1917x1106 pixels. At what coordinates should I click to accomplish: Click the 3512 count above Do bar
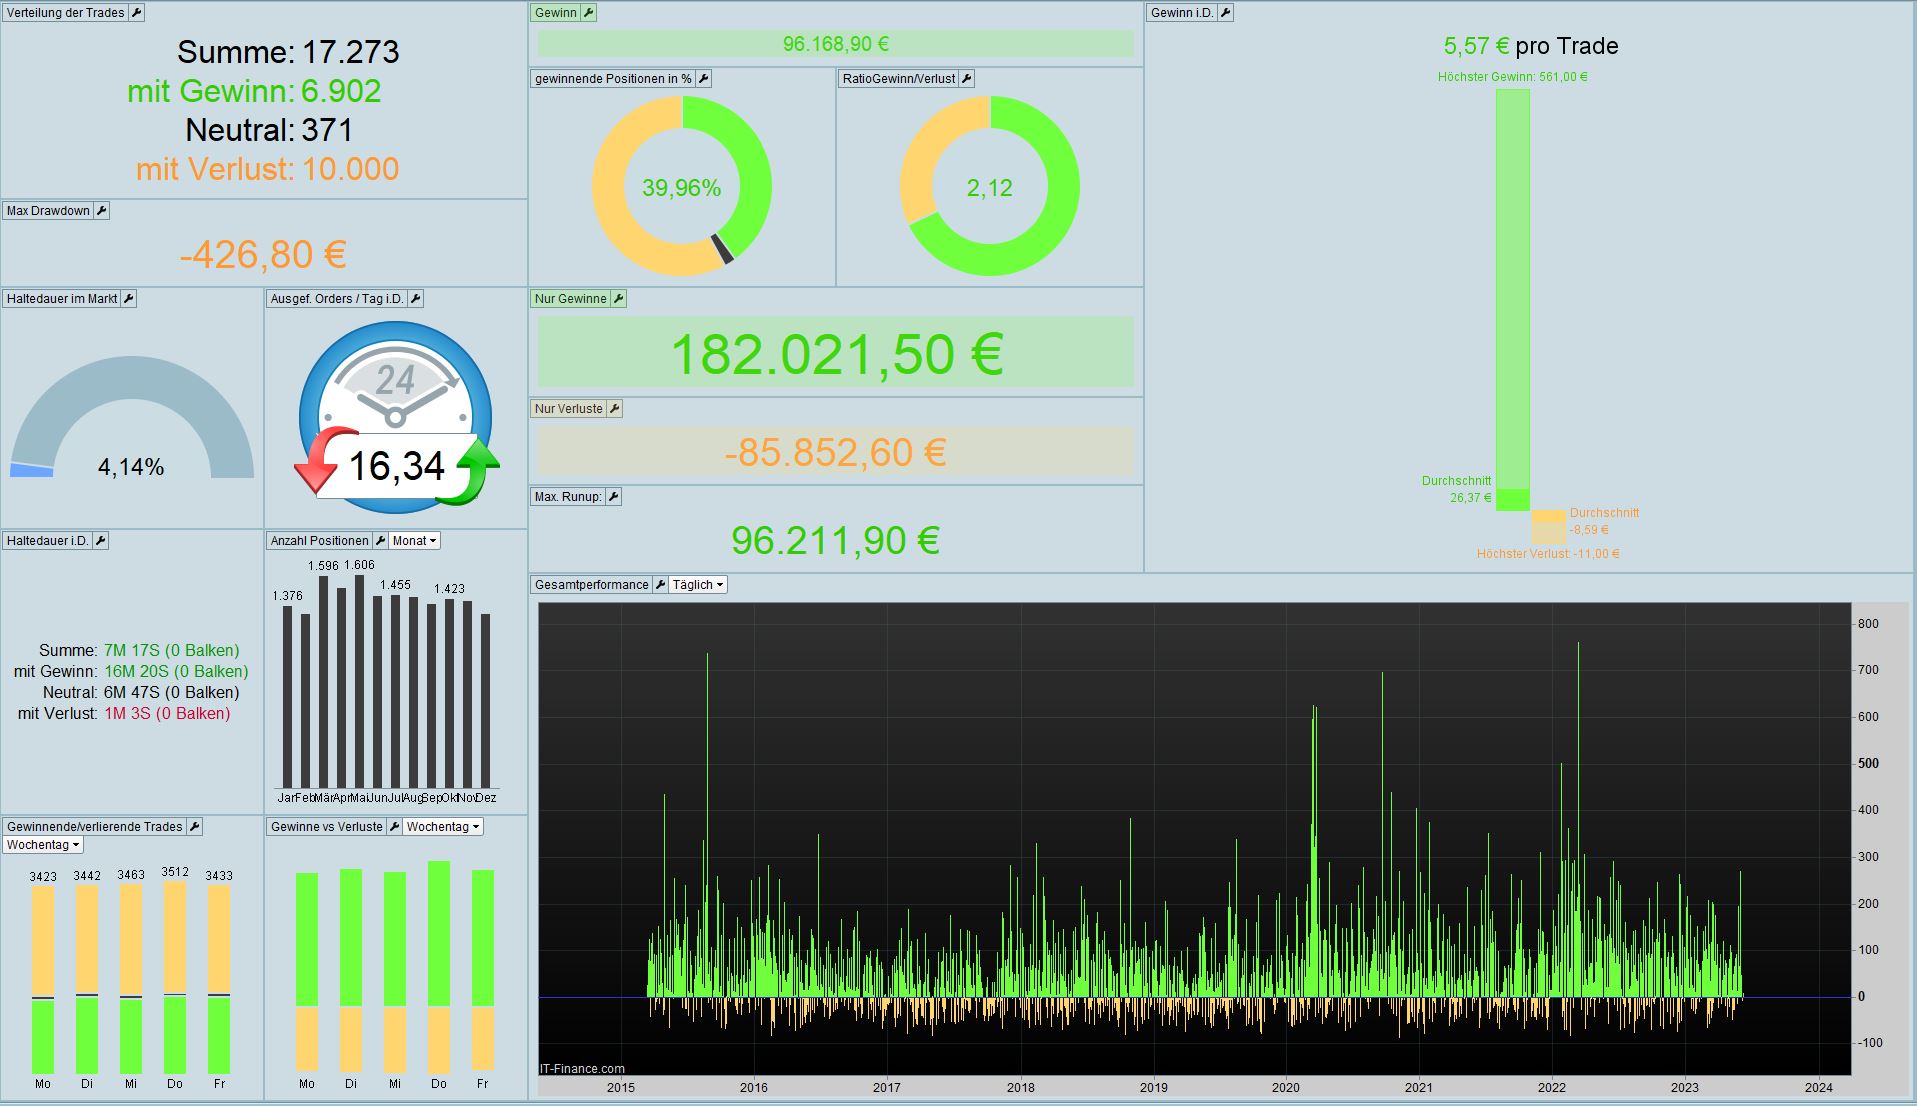point(175,872)
